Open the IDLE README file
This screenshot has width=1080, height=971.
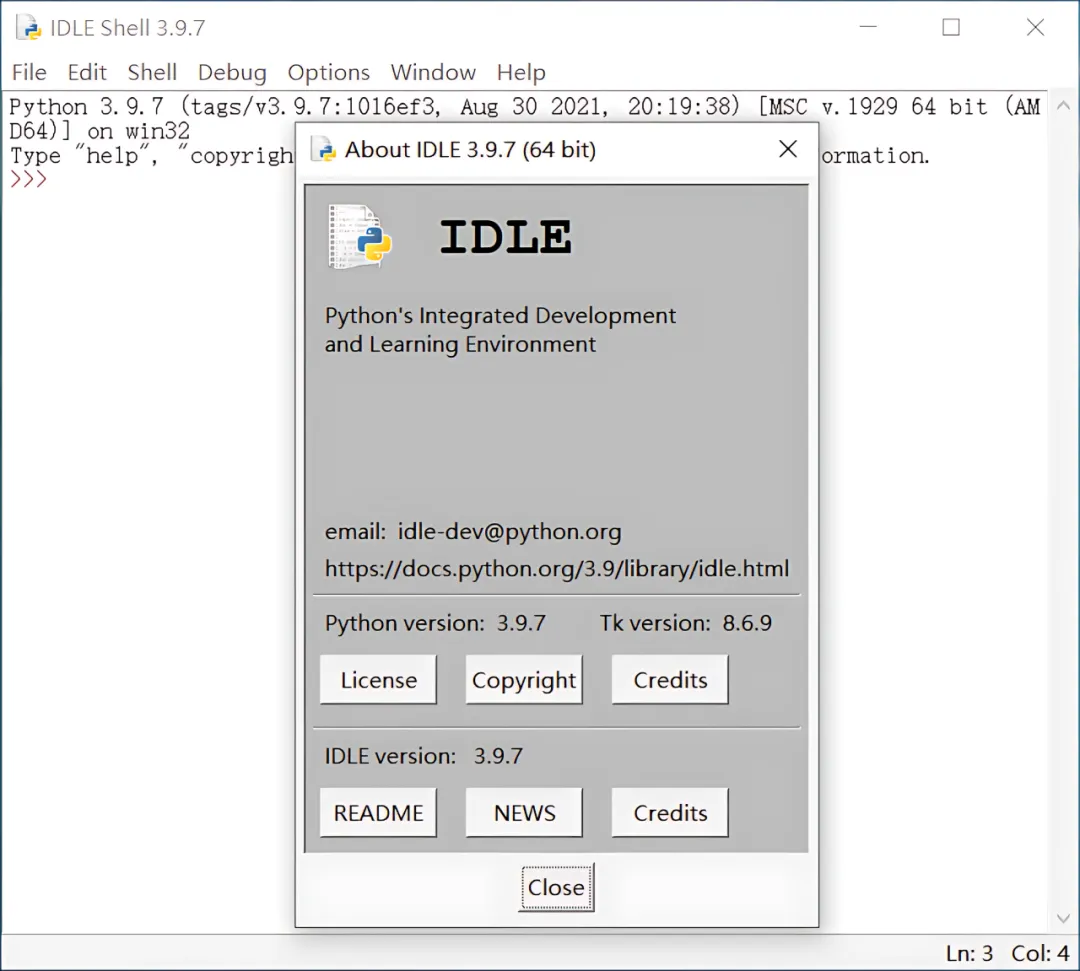point(378,813)
